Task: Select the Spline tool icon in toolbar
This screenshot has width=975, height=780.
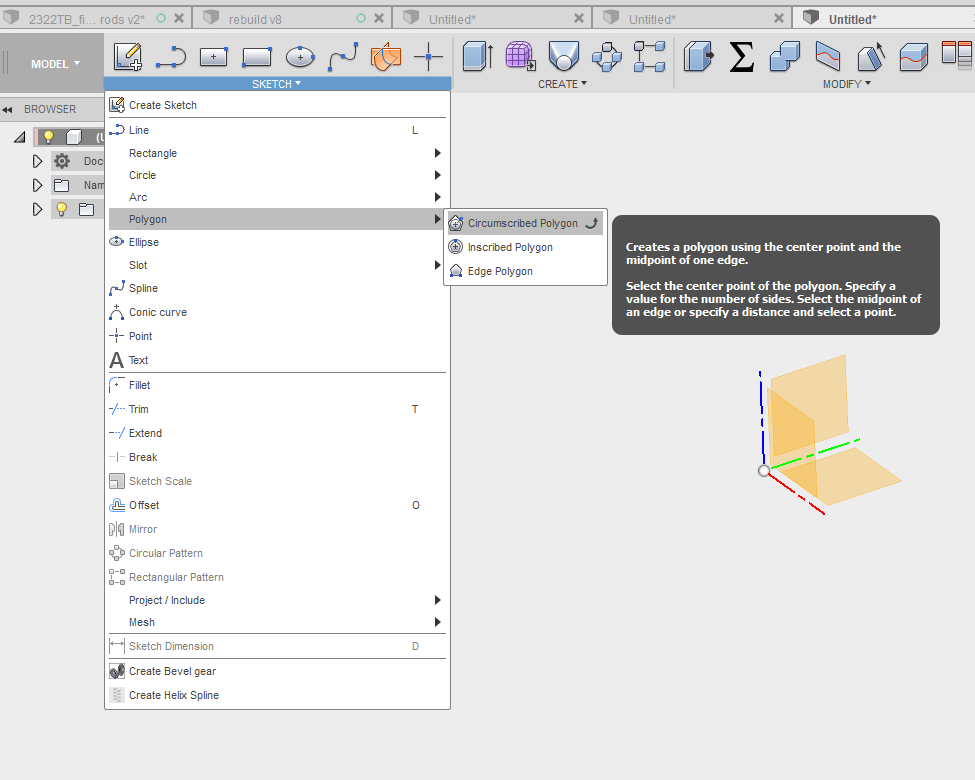Action: coord(343,58)
